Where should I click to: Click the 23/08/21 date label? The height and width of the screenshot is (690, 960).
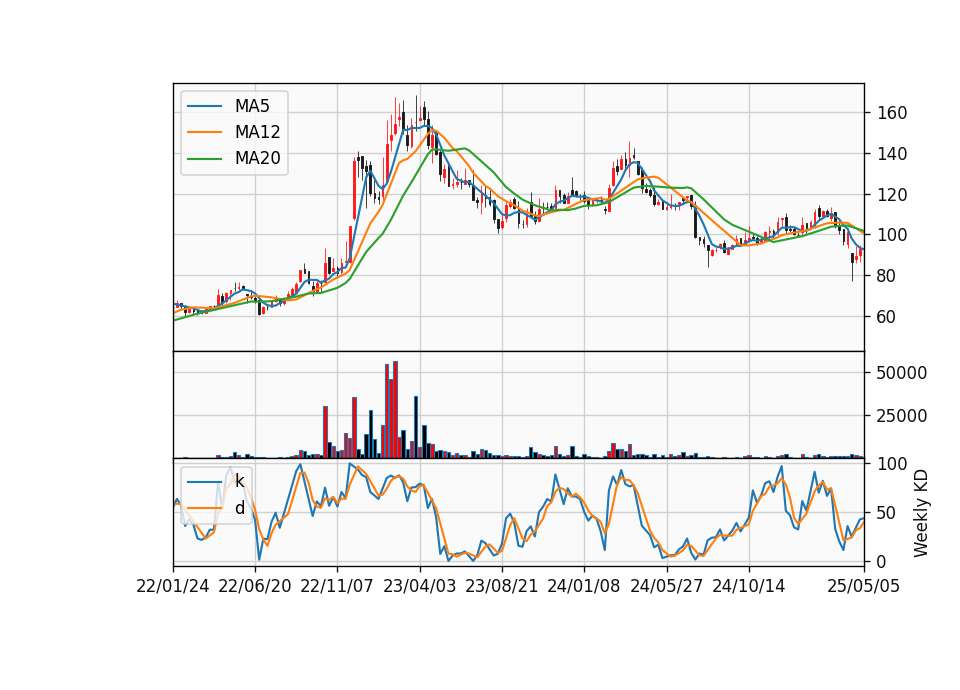click(501, 587)
